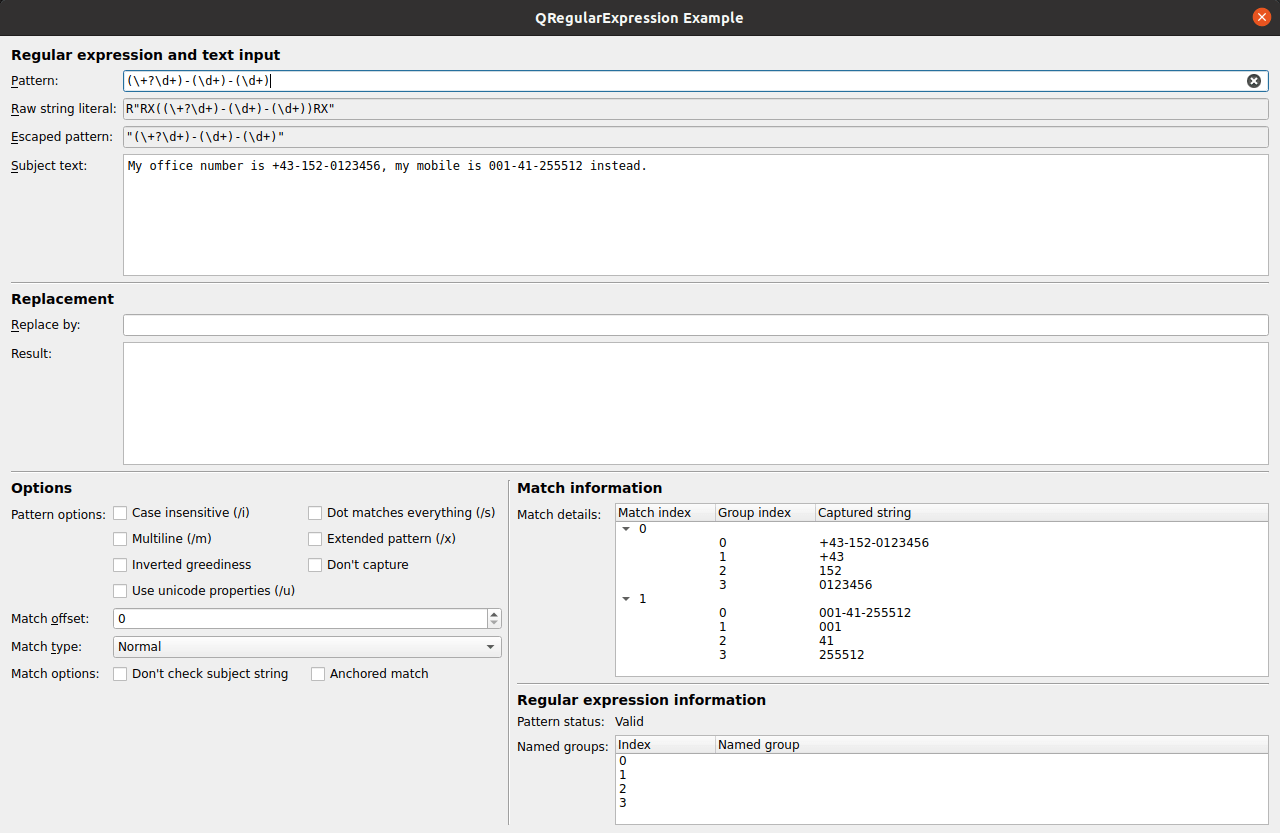The width and height of the screenshot is (1280, 833).
Task: Check Inverted greediness option
Action: click(x=121, y=565)
